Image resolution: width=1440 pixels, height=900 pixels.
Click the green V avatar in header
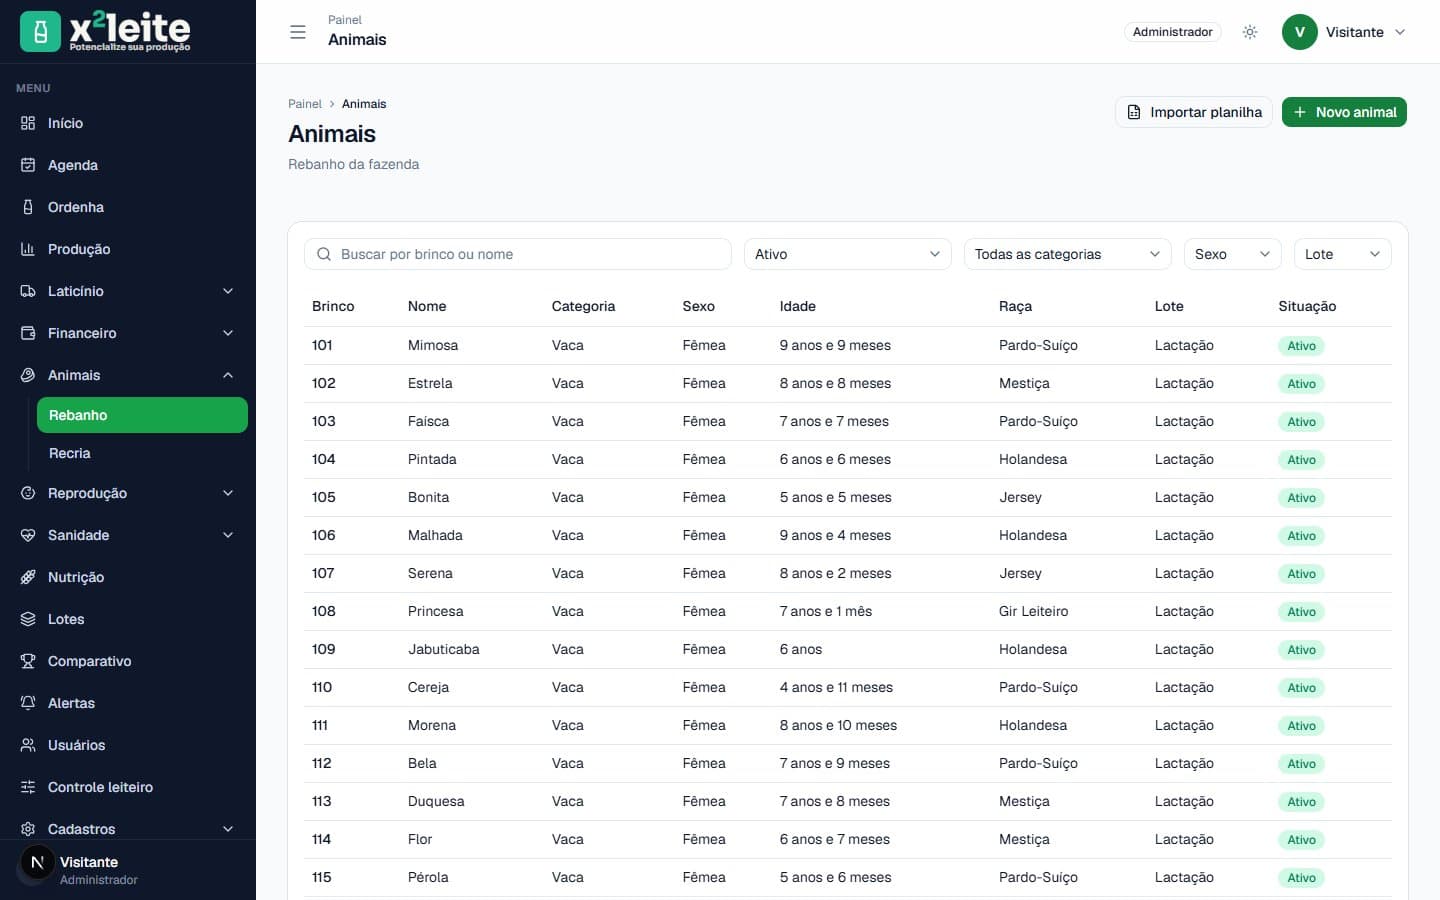point(1300,32)
